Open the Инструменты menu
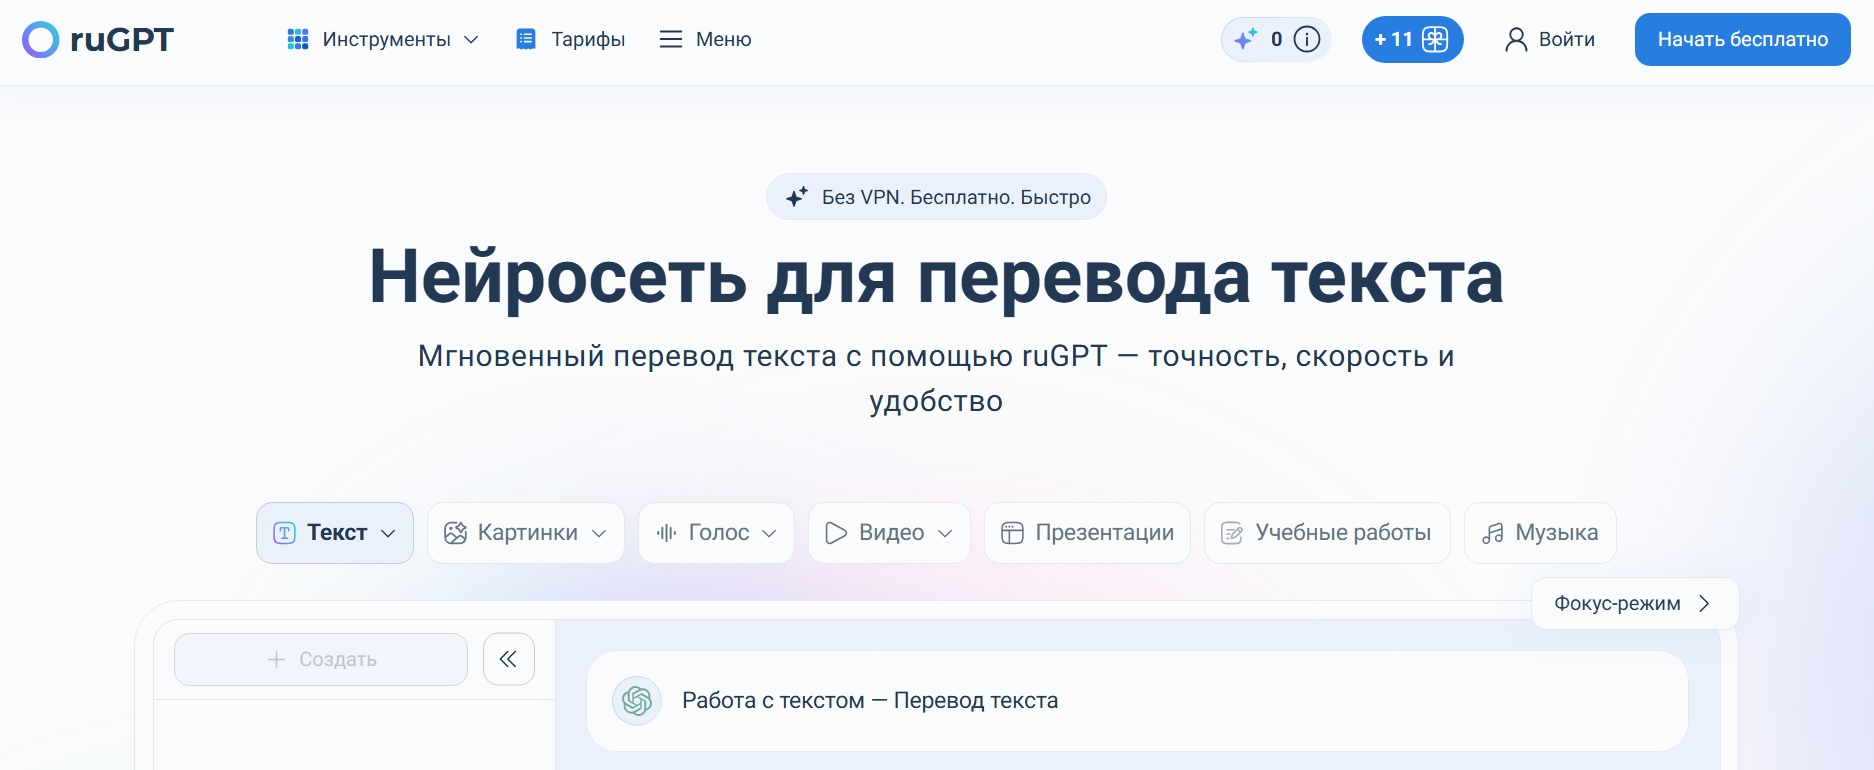Image resolution: width=1874 pixels, height=770 pixels. [386, 39]
